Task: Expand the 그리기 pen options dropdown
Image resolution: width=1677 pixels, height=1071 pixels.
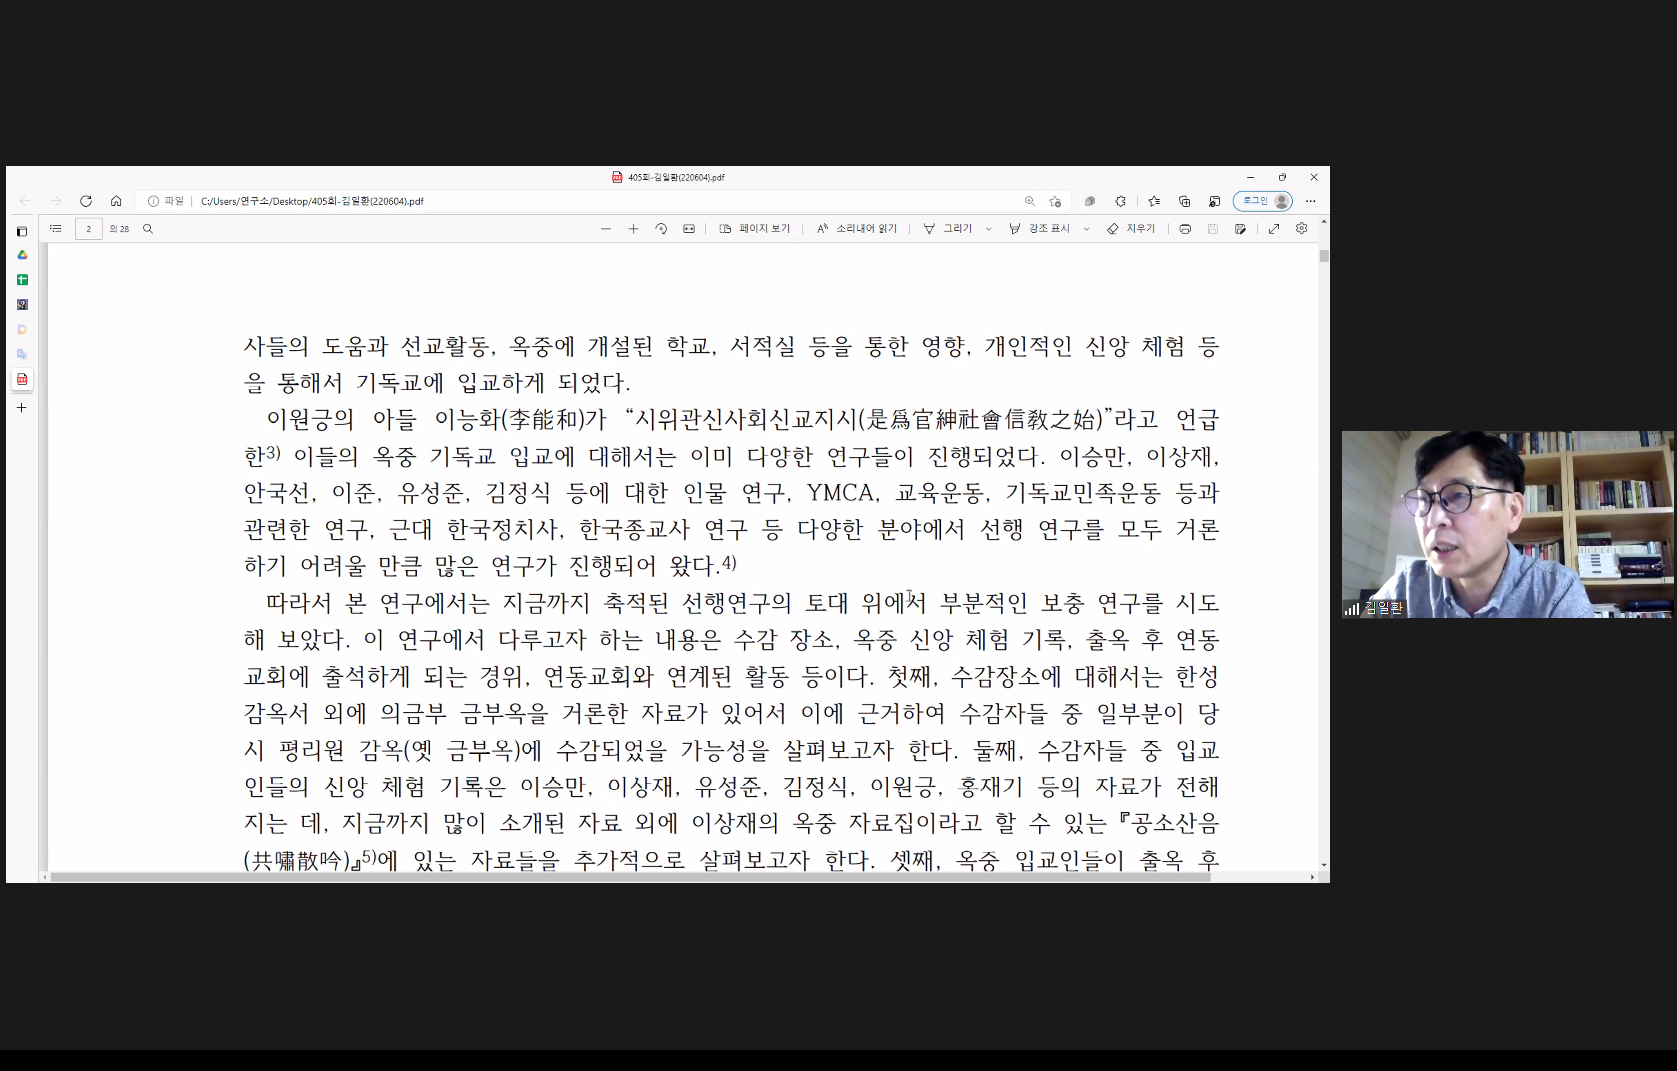Action: click(988, 229)
